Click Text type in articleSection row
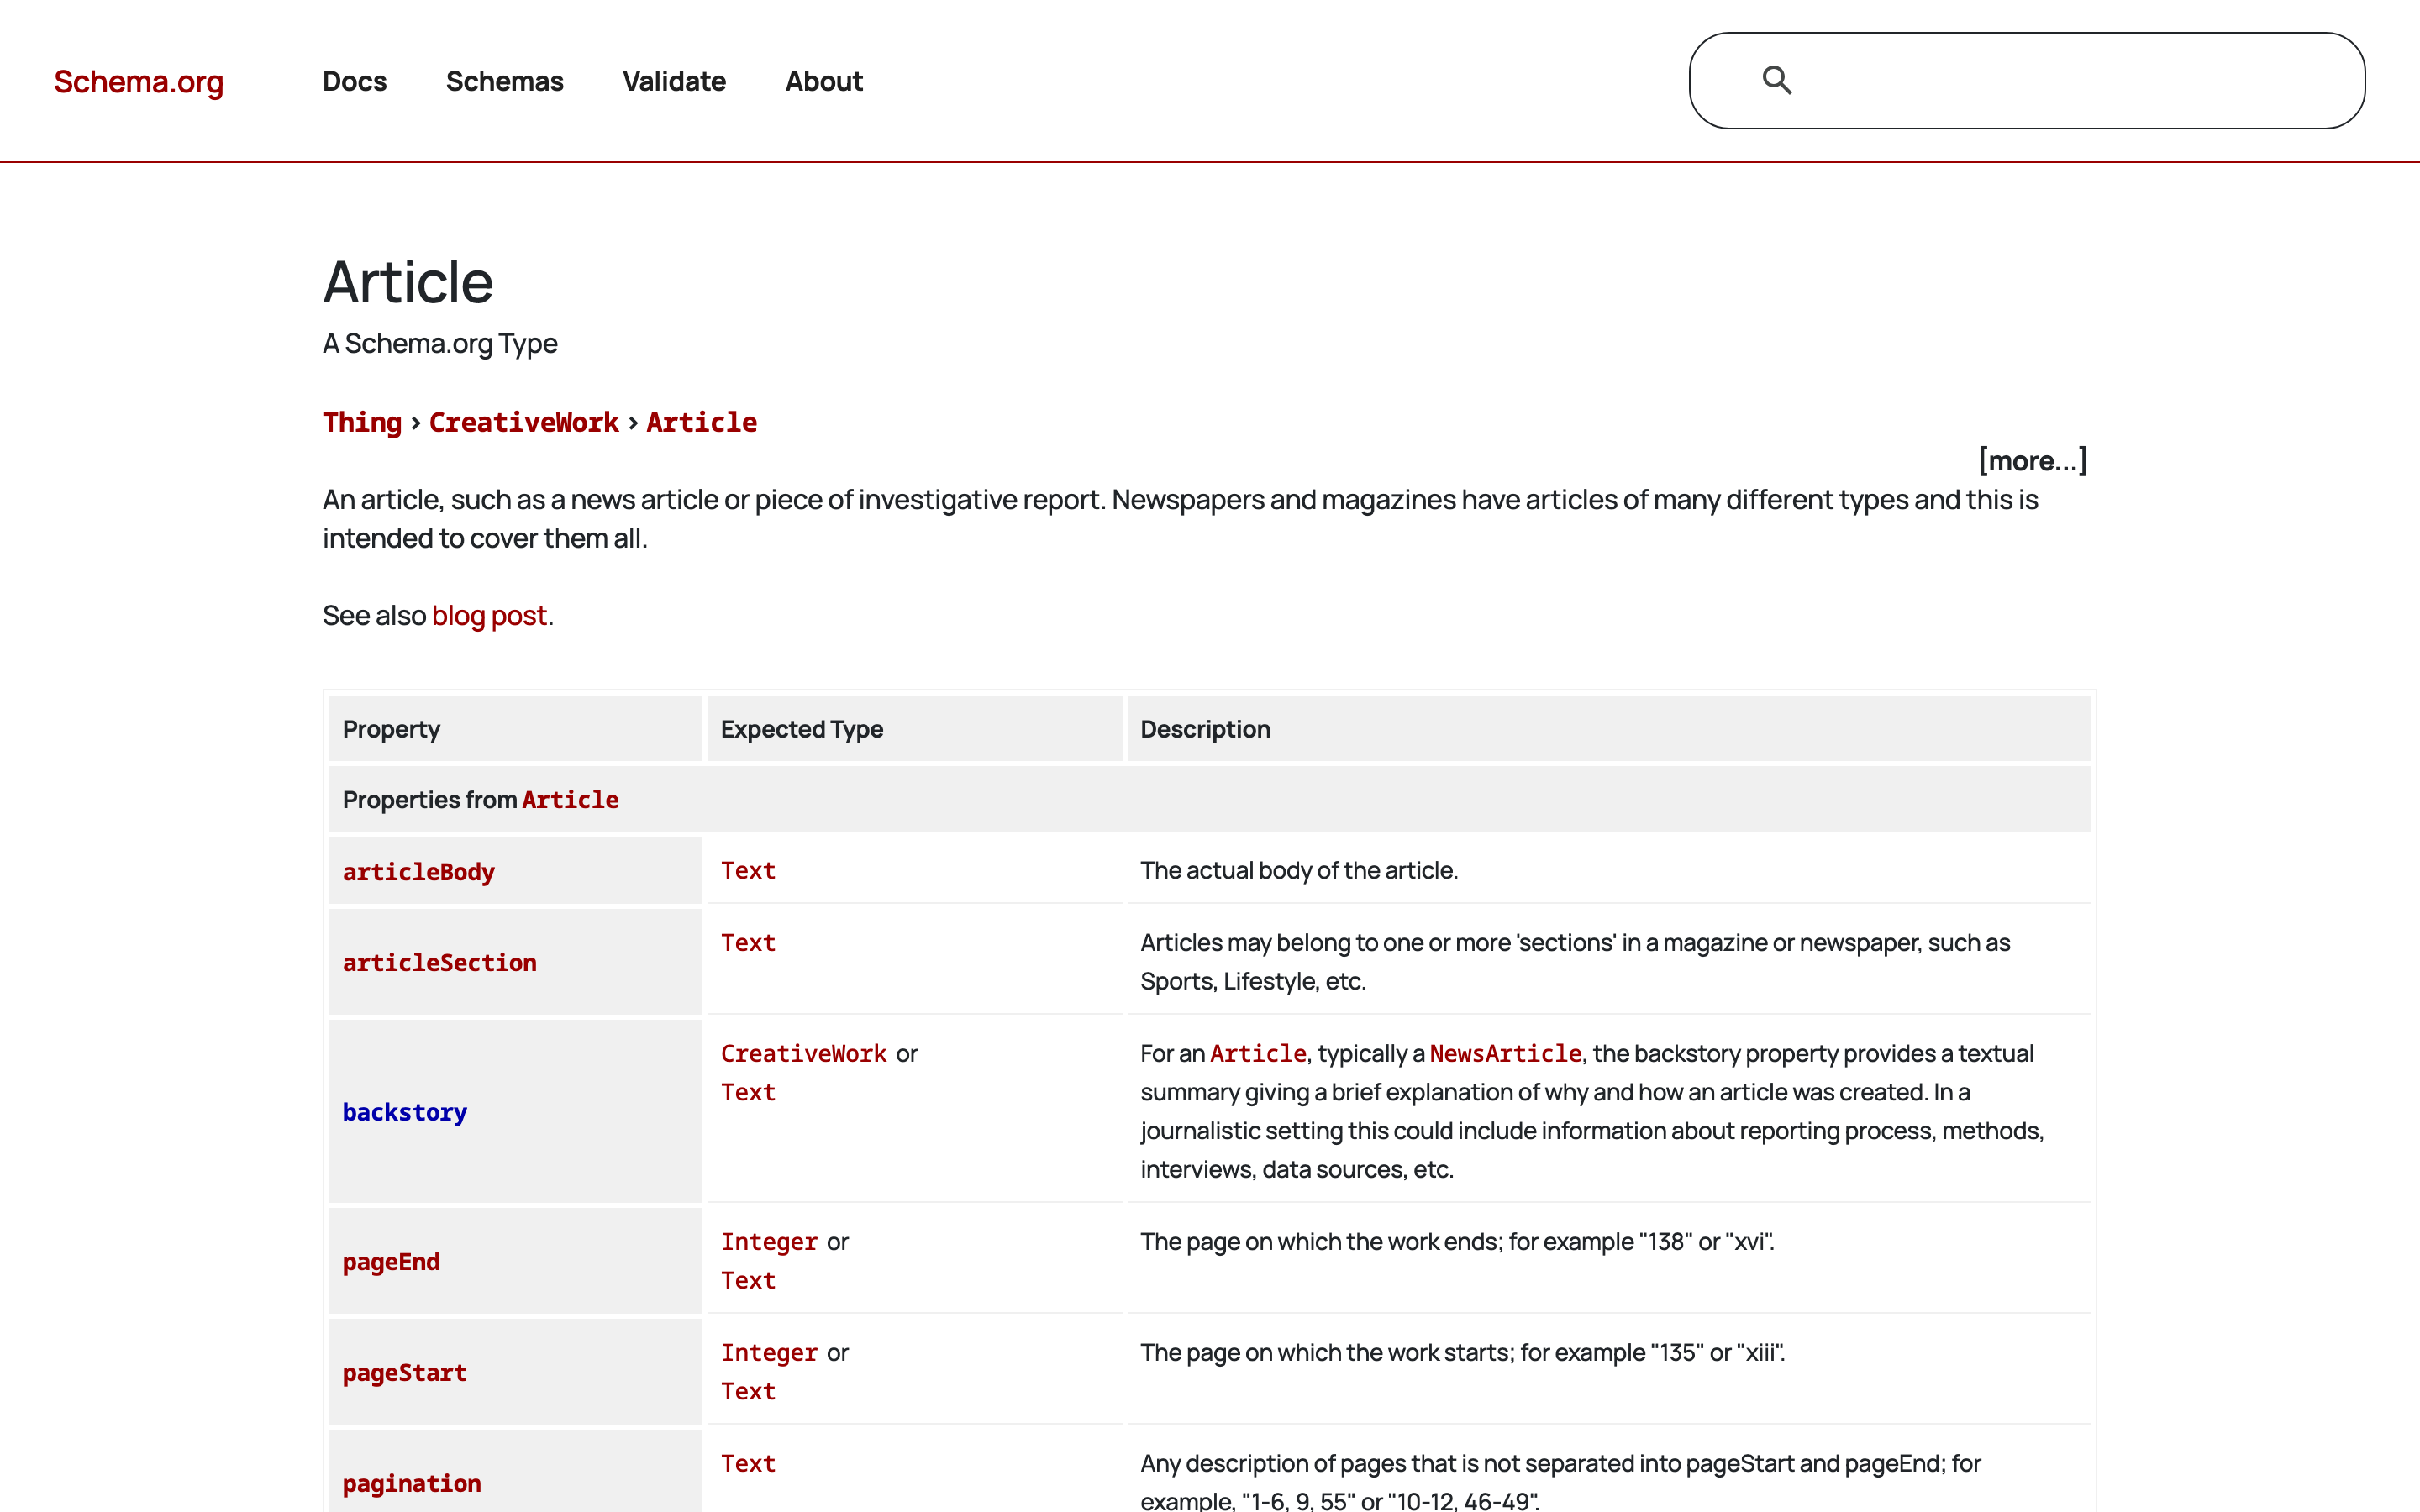The image size is (2420, 1512). point(748,942)
